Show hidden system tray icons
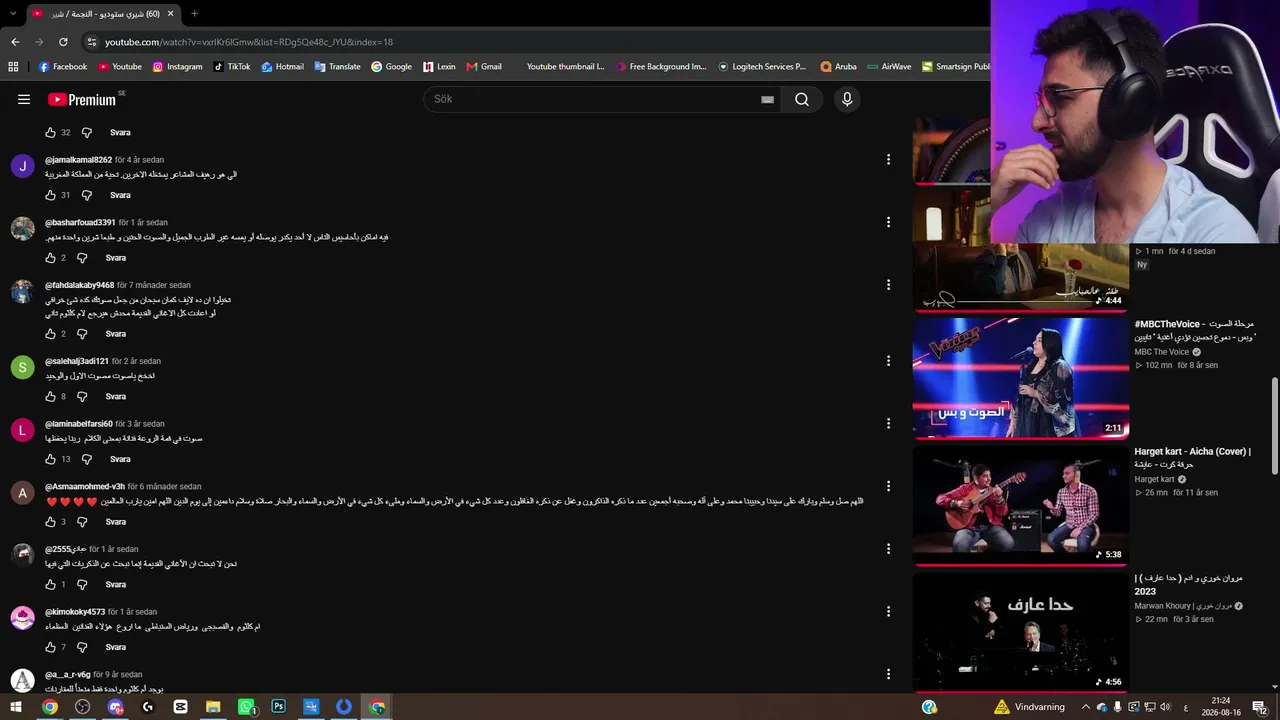 tap(1086, 707)
